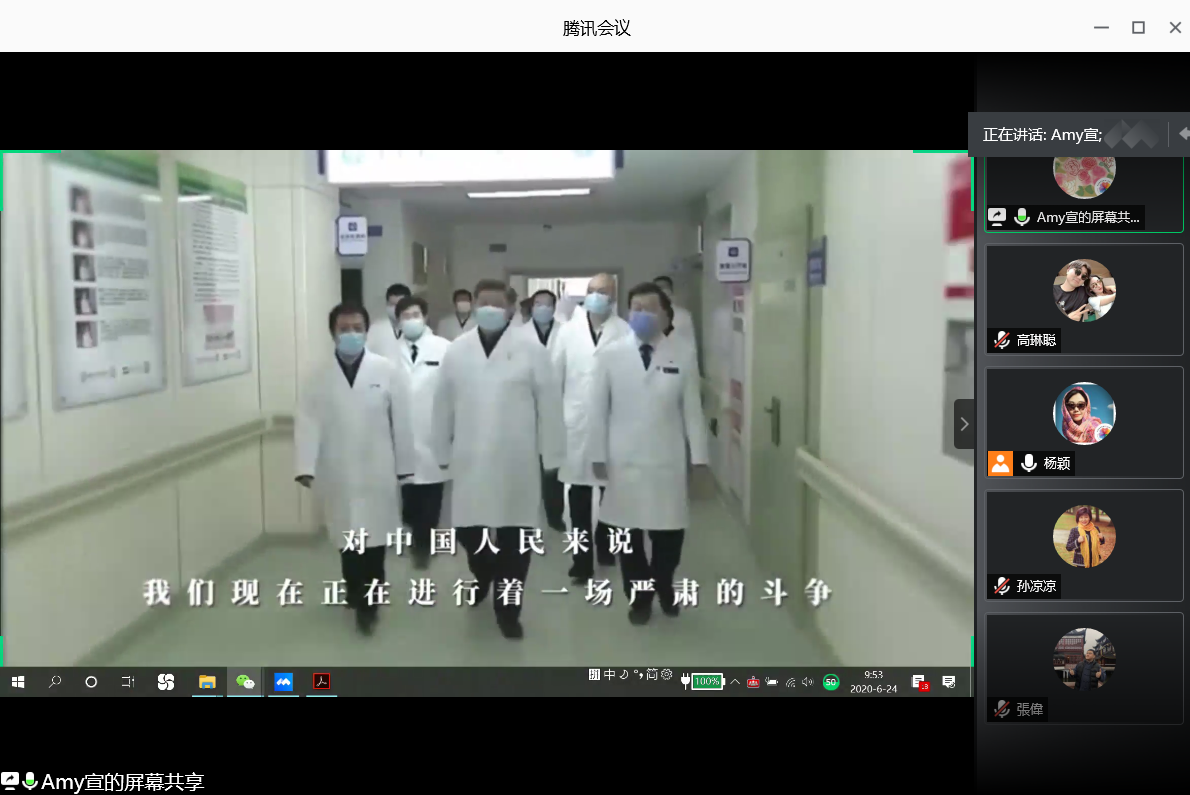The height and width of the screenshot is (795, 1190).
Task: Open Task View in the shared taskbar
Action: tap(128, 682)
